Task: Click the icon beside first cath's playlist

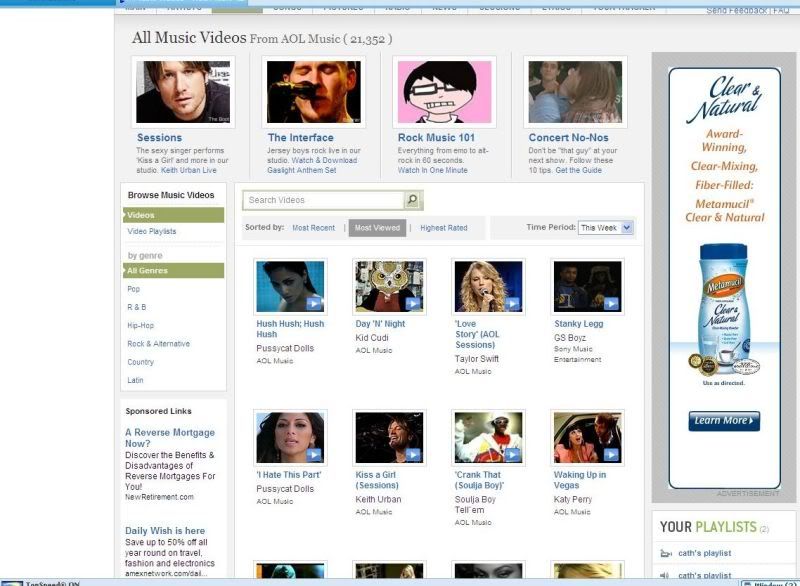Action: (665, 554)
